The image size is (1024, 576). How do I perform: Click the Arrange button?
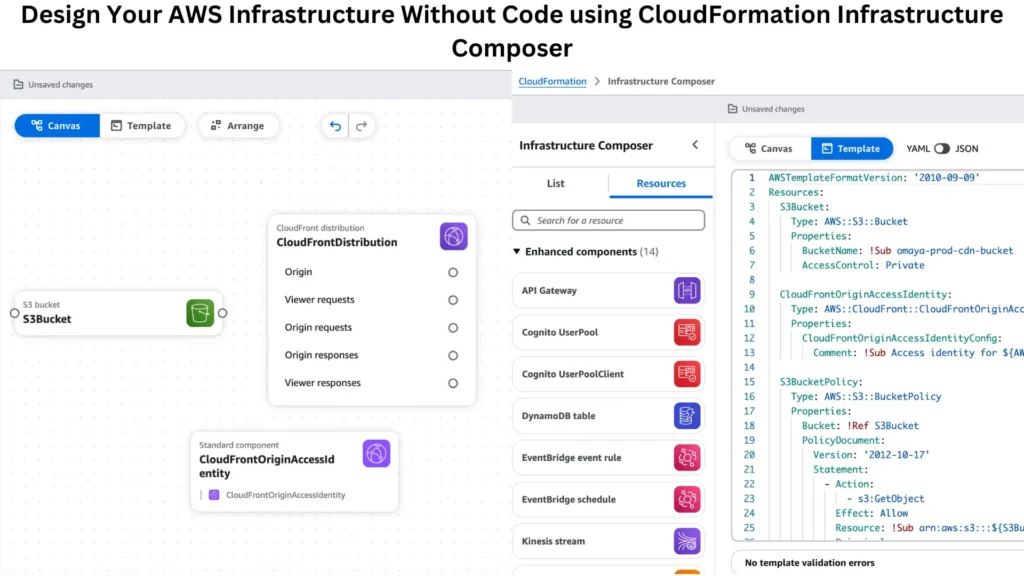[238, 125]
